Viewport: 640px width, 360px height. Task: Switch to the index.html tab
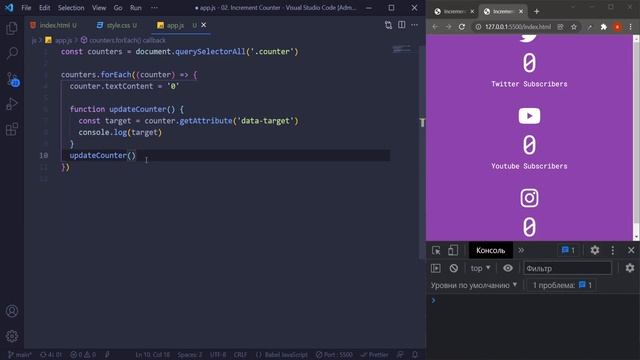point(55,25)
